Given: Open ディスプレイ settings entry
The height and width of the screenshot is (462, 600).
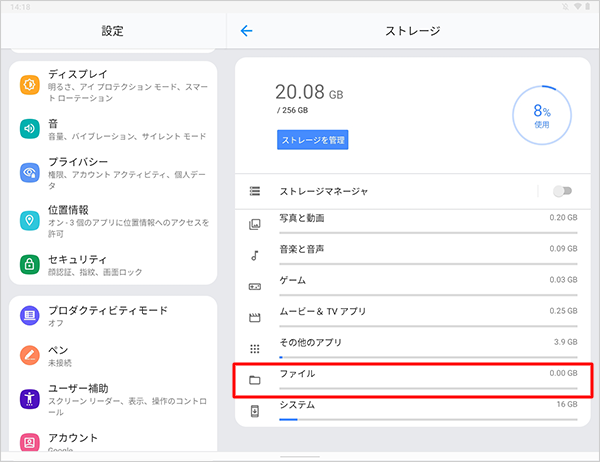Looking at the screenshot, I should pos(113,85).
